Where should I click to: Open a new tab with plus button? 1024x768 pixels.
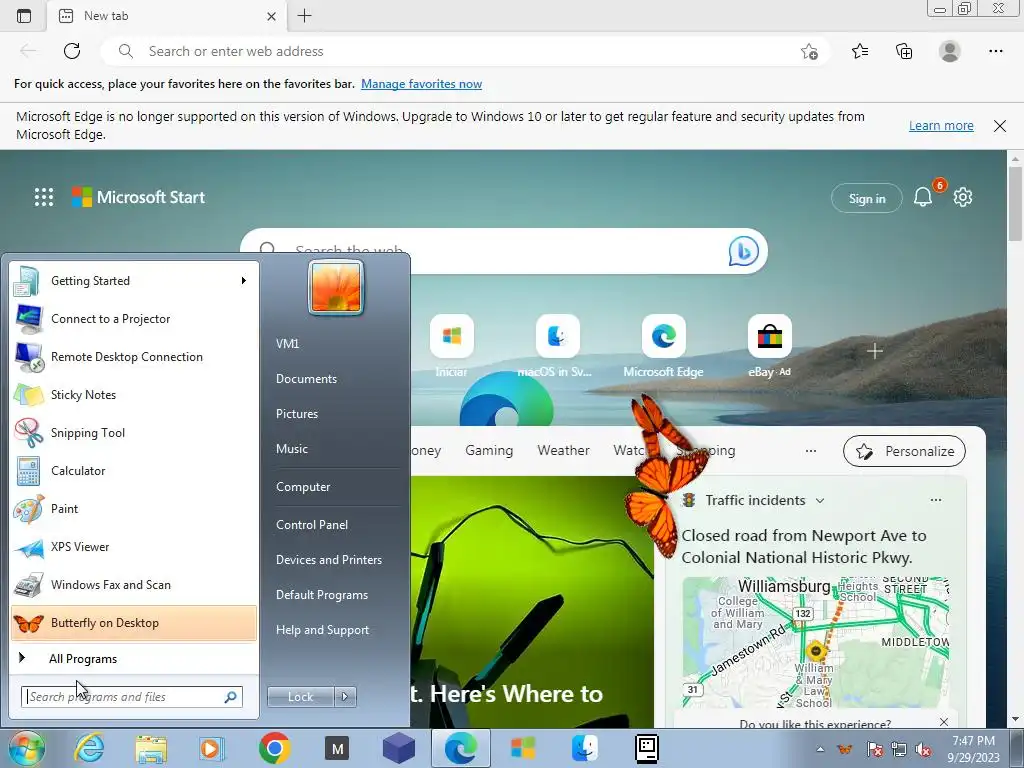304,16
